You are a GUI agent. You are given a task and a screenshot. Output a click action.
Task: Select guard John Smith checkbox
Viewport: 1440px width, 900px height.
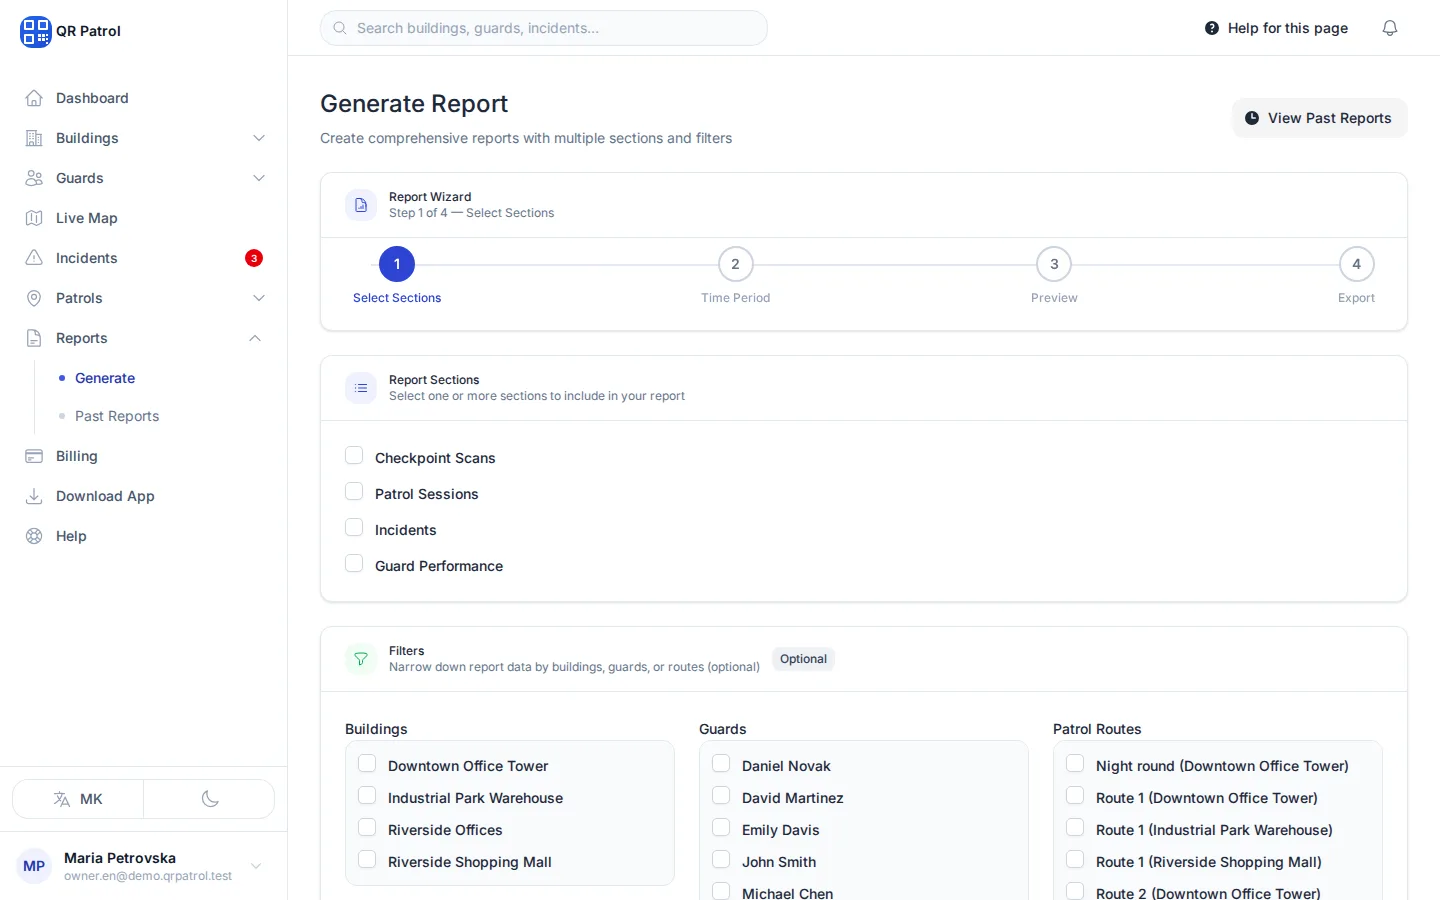click(721, 860)
